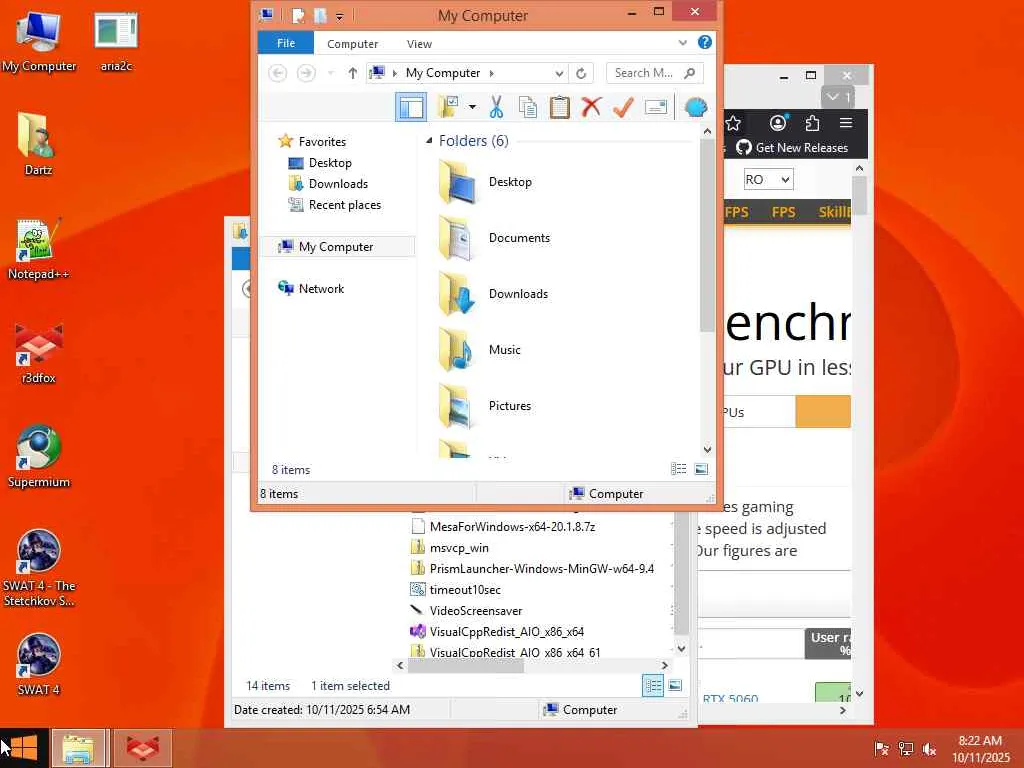Click Get New Releases bookmark

pyautogui.click(x=792, y=148)
